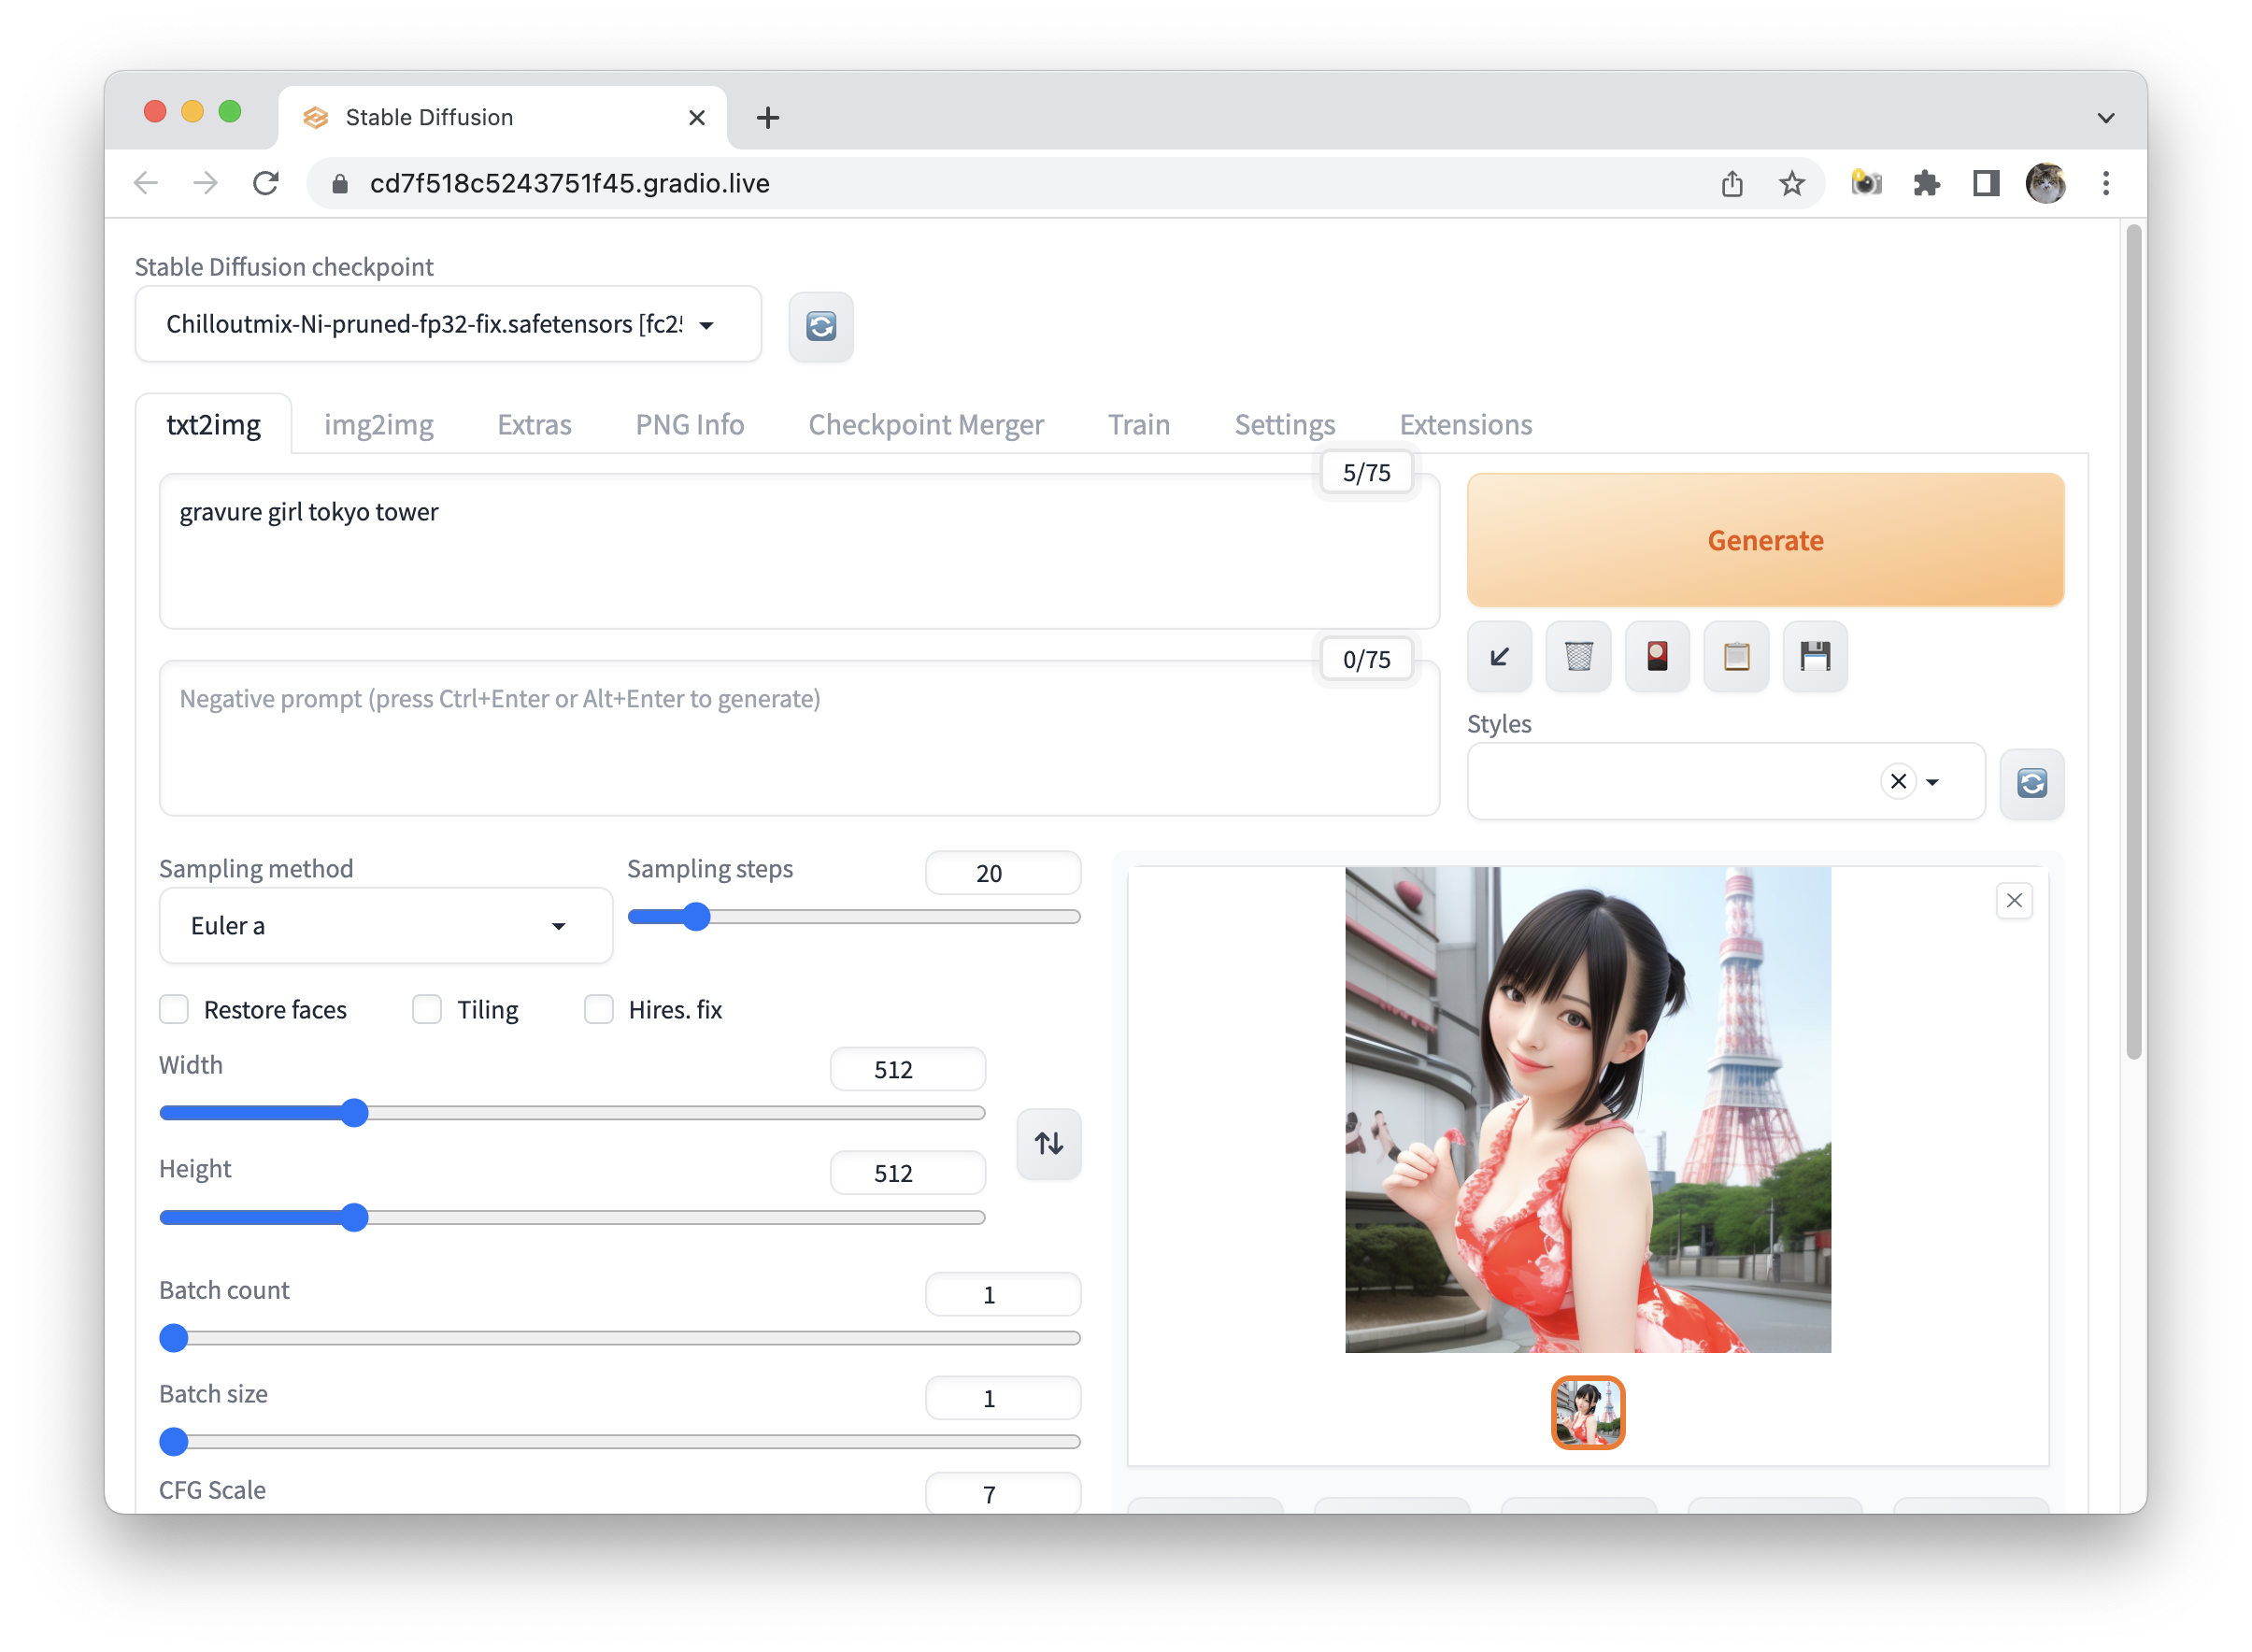Click the CFG Scale number field
Viewport: 2252px width, 1652px height.
click(1003, 1493)
